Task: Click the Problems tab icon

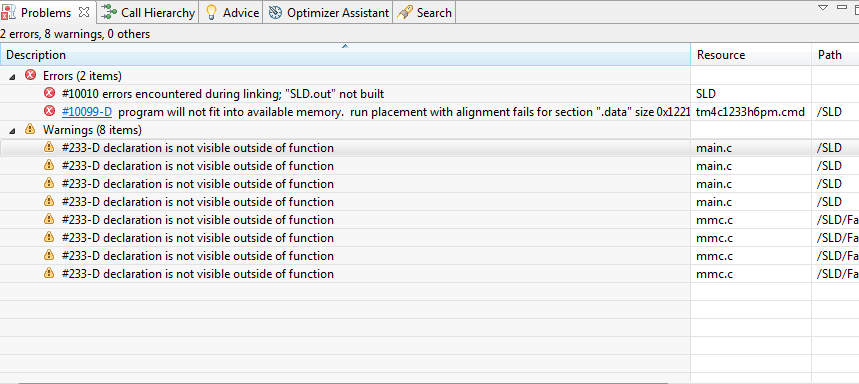Action: [x=8, y=13]
